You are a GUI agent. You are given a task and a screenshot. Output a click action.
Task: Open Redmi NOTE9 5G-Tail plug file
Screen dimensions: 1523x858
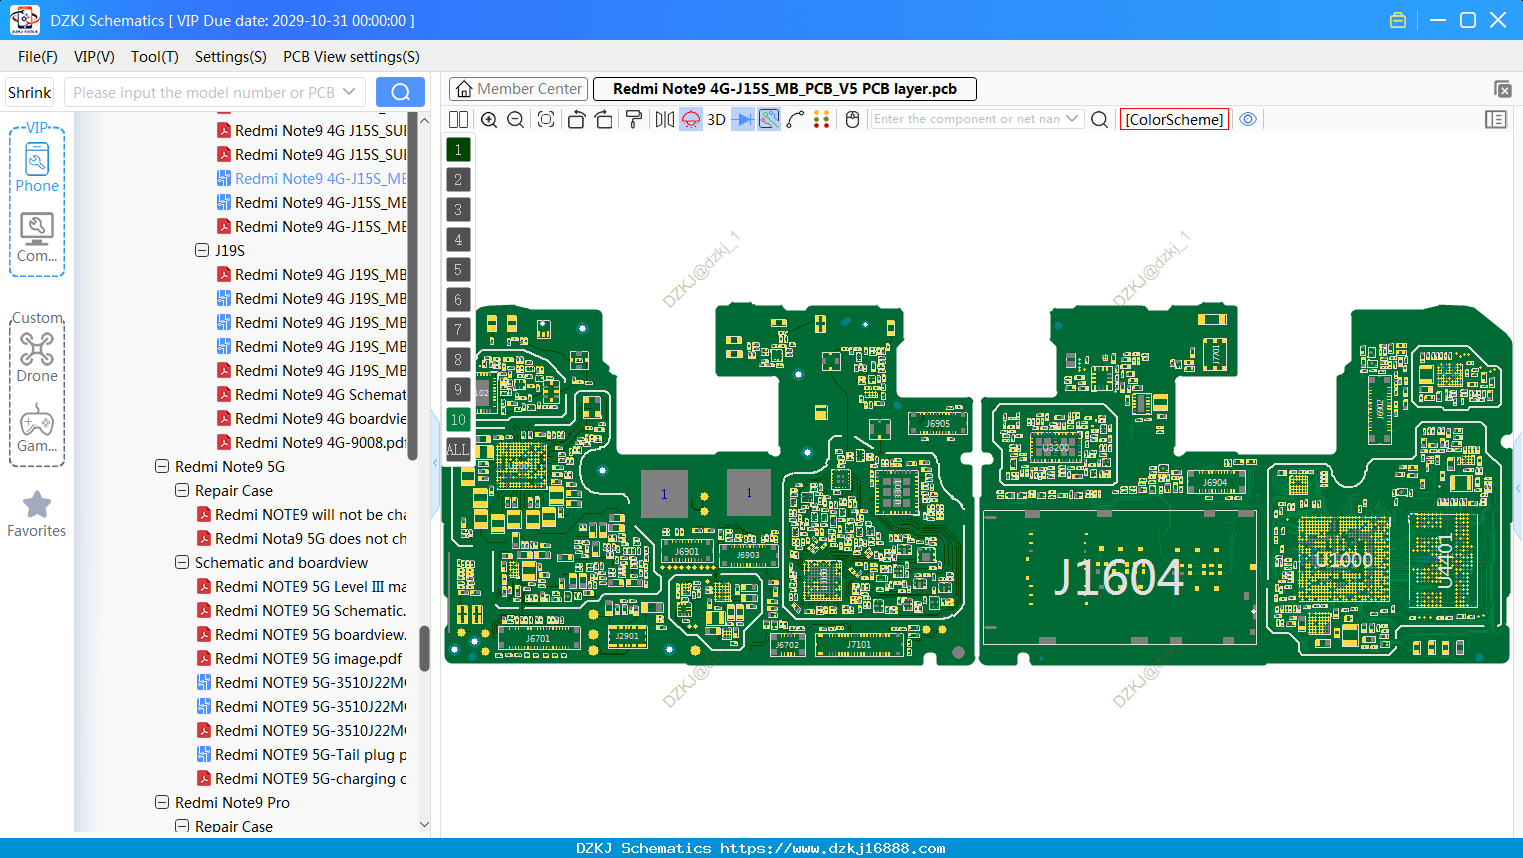(301, 754)
